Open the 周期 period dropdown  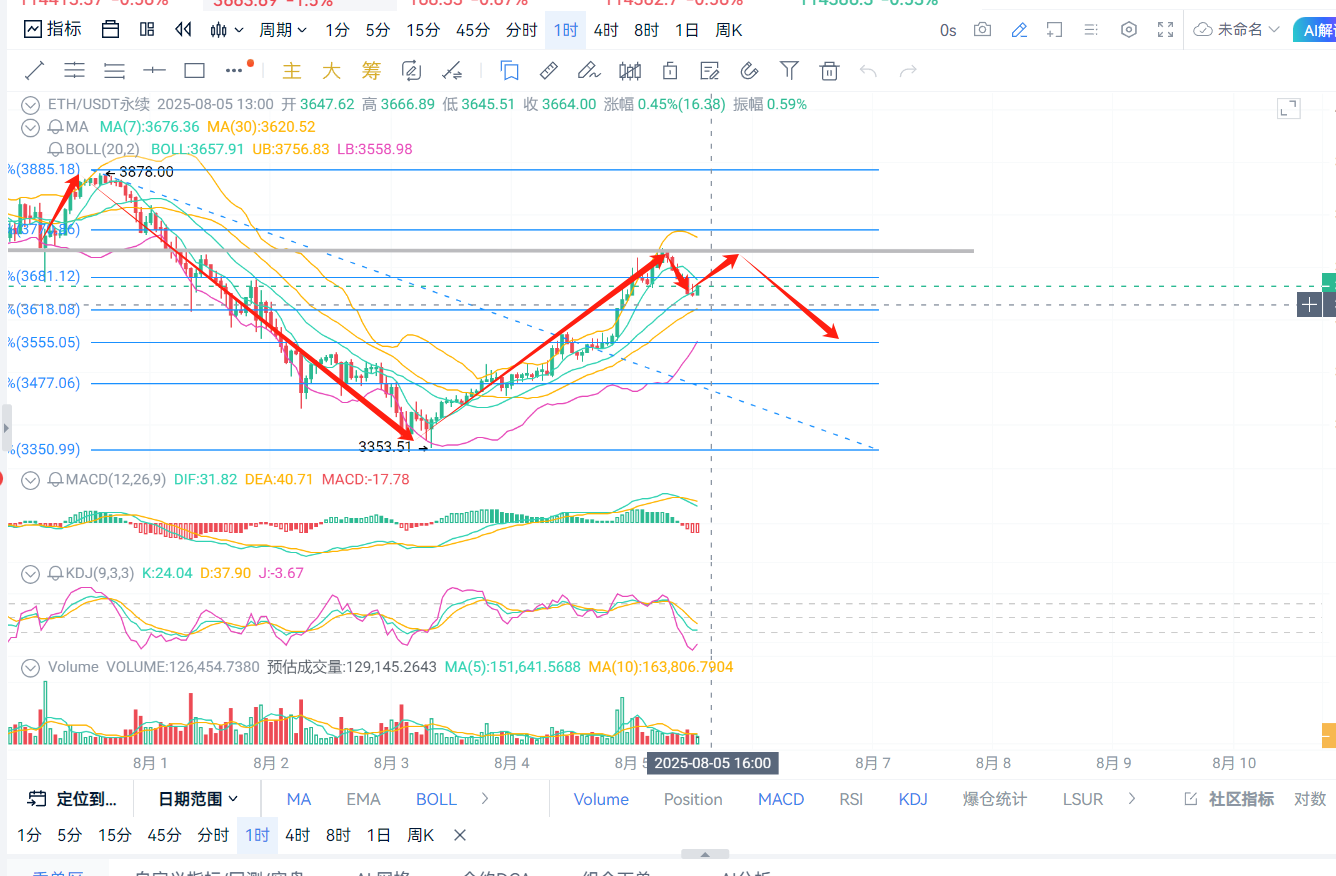click(283, 30)
